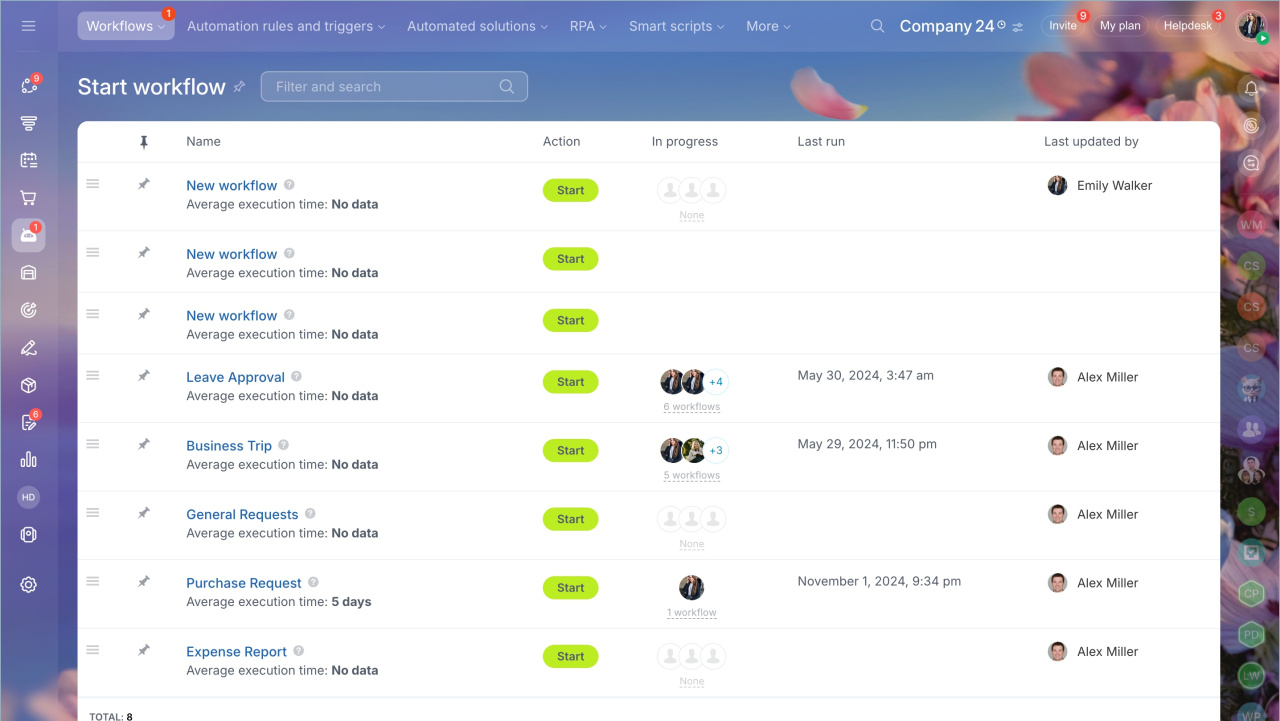Start the General Requests workflow
The image size is (1280, 721).
click(x=571, y=519)
